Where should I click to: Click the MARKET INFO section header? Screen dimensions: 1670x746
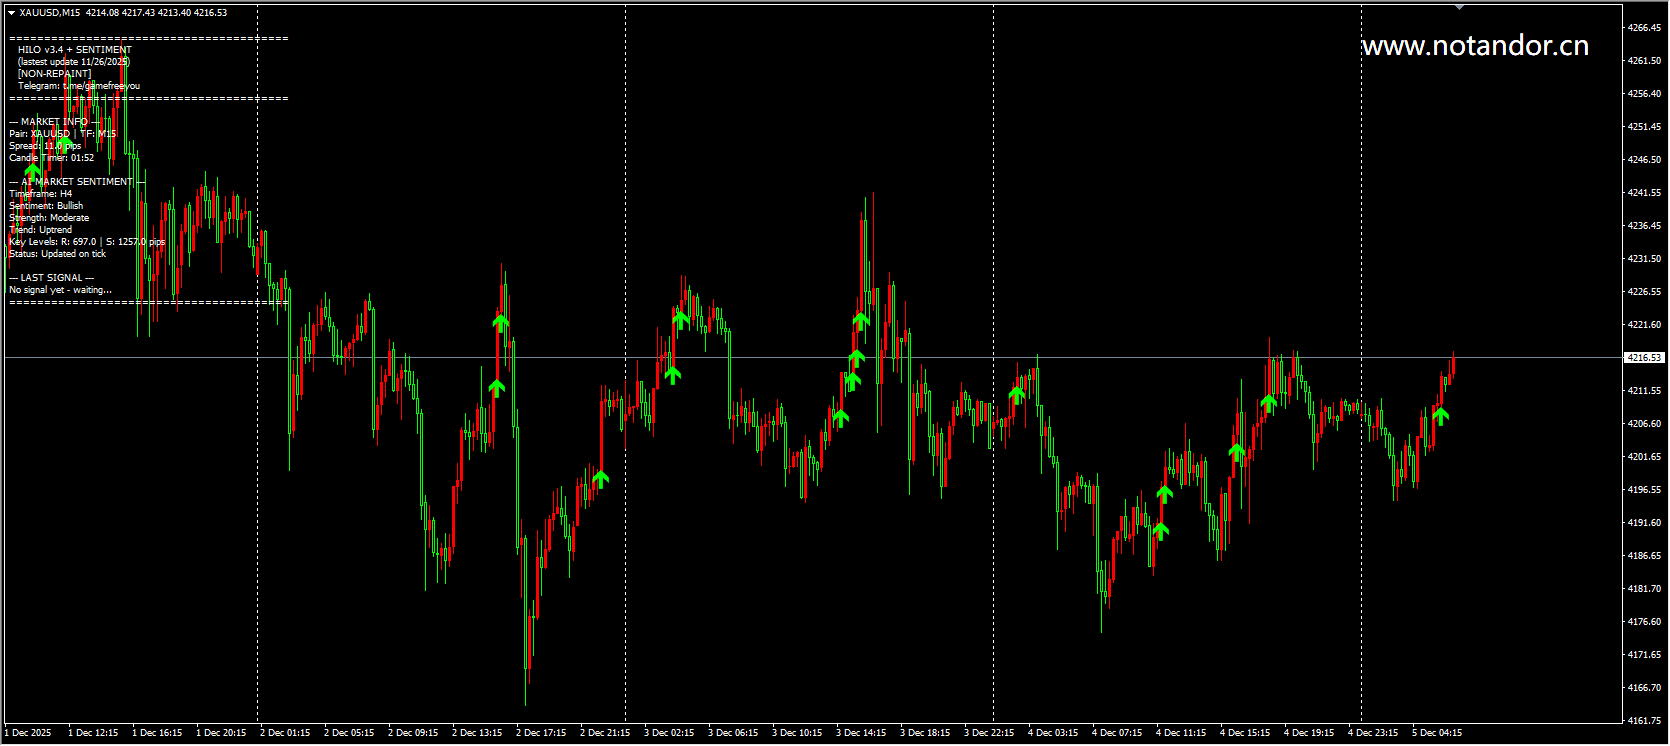tap(55, 122)
